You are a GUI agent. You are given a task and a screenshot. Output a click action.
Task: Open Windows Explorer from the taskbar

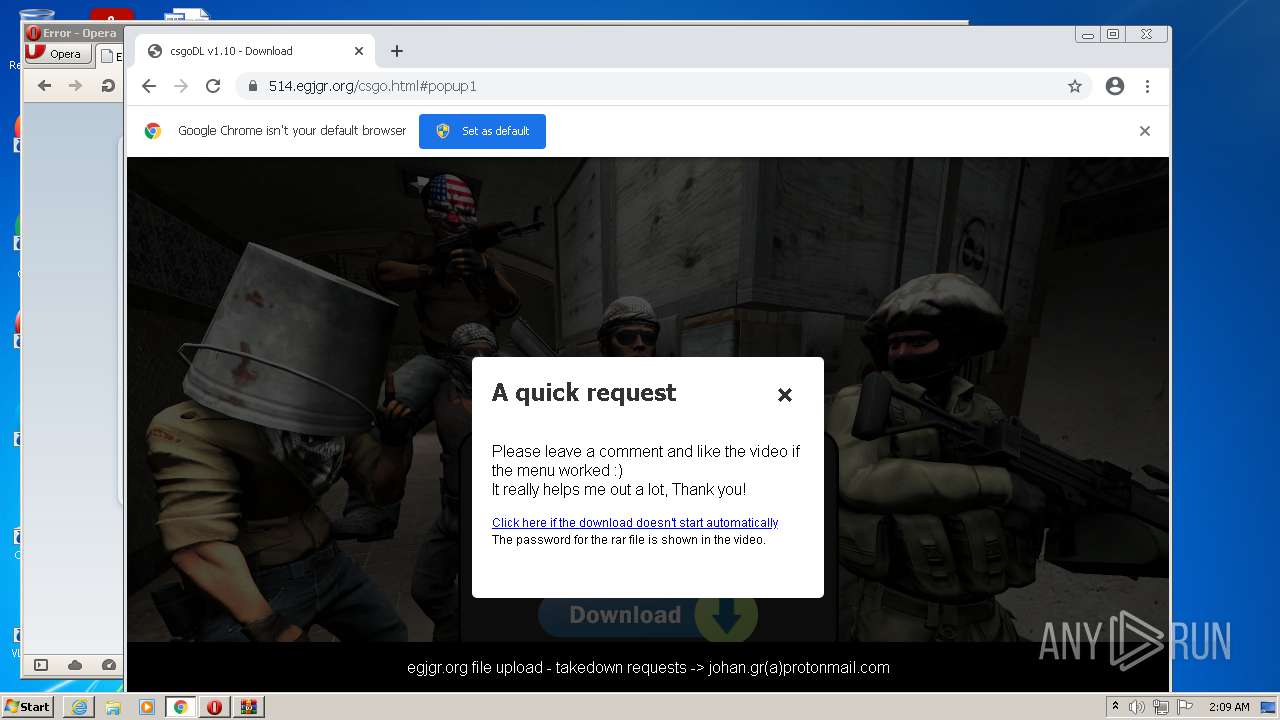(113, 707)
